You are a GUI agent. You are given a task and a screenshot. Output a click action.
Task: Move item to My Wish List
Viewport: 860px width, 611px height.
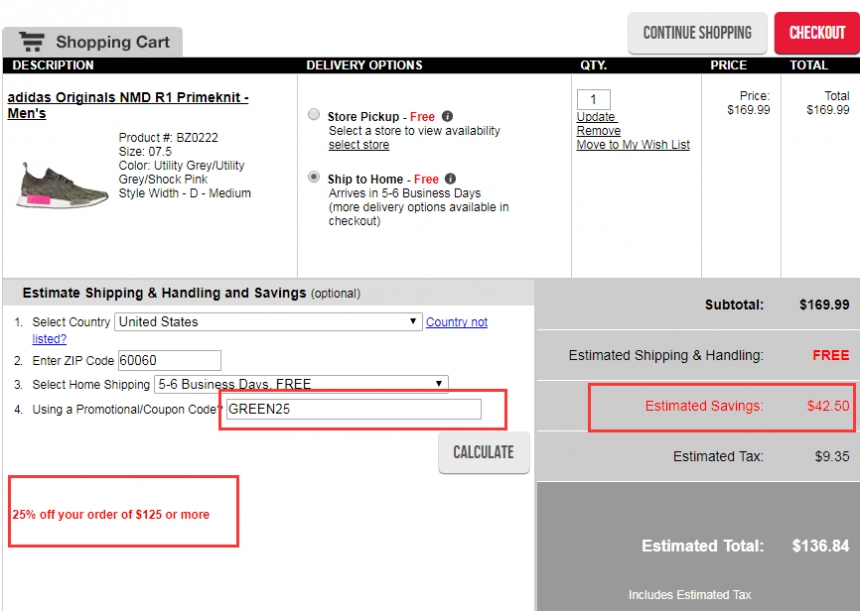[x=633, y=145]
